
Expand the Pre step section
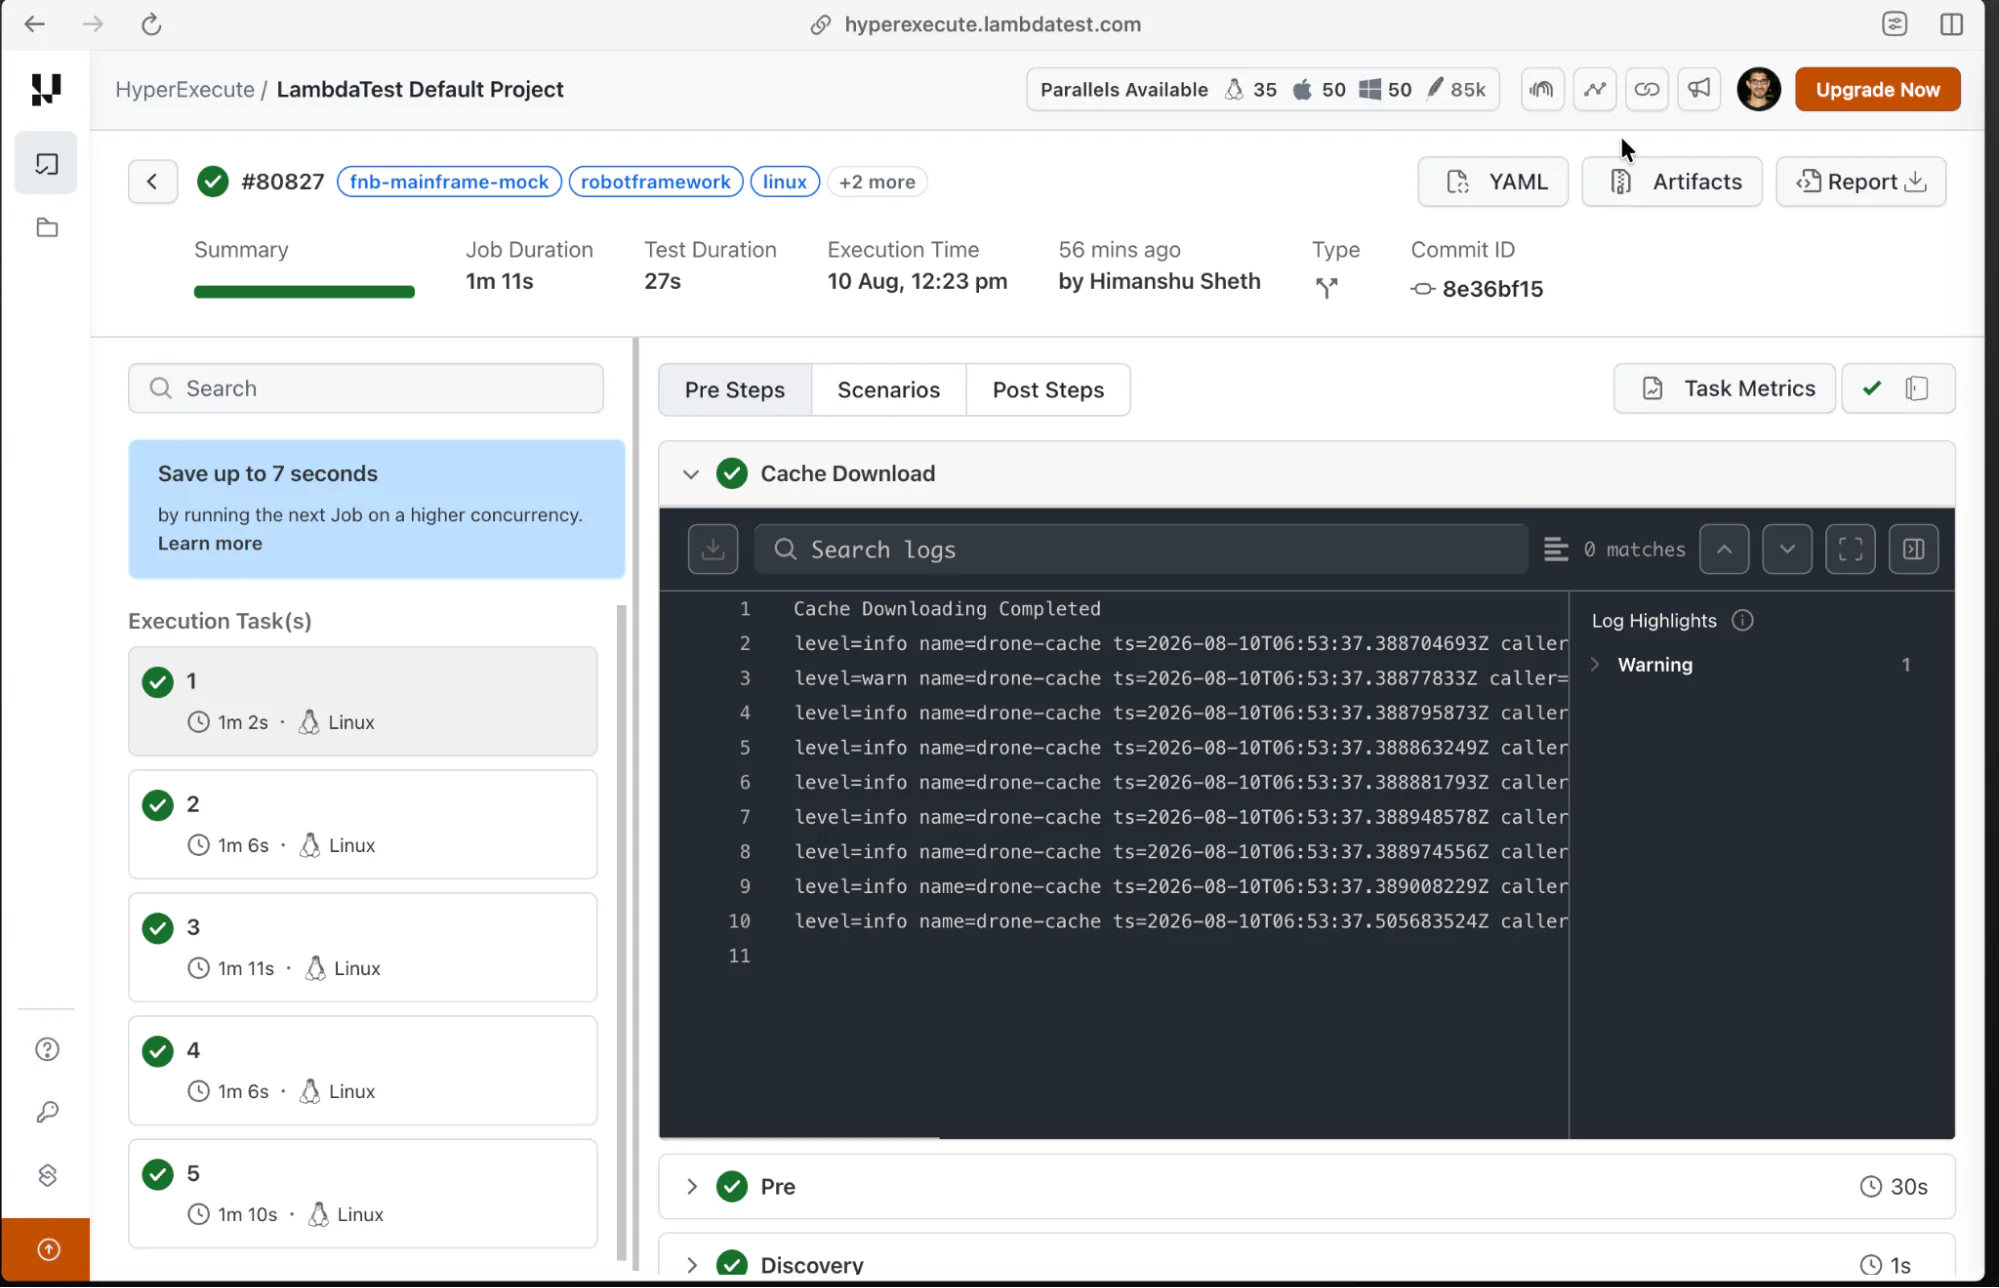(691, 1186)
